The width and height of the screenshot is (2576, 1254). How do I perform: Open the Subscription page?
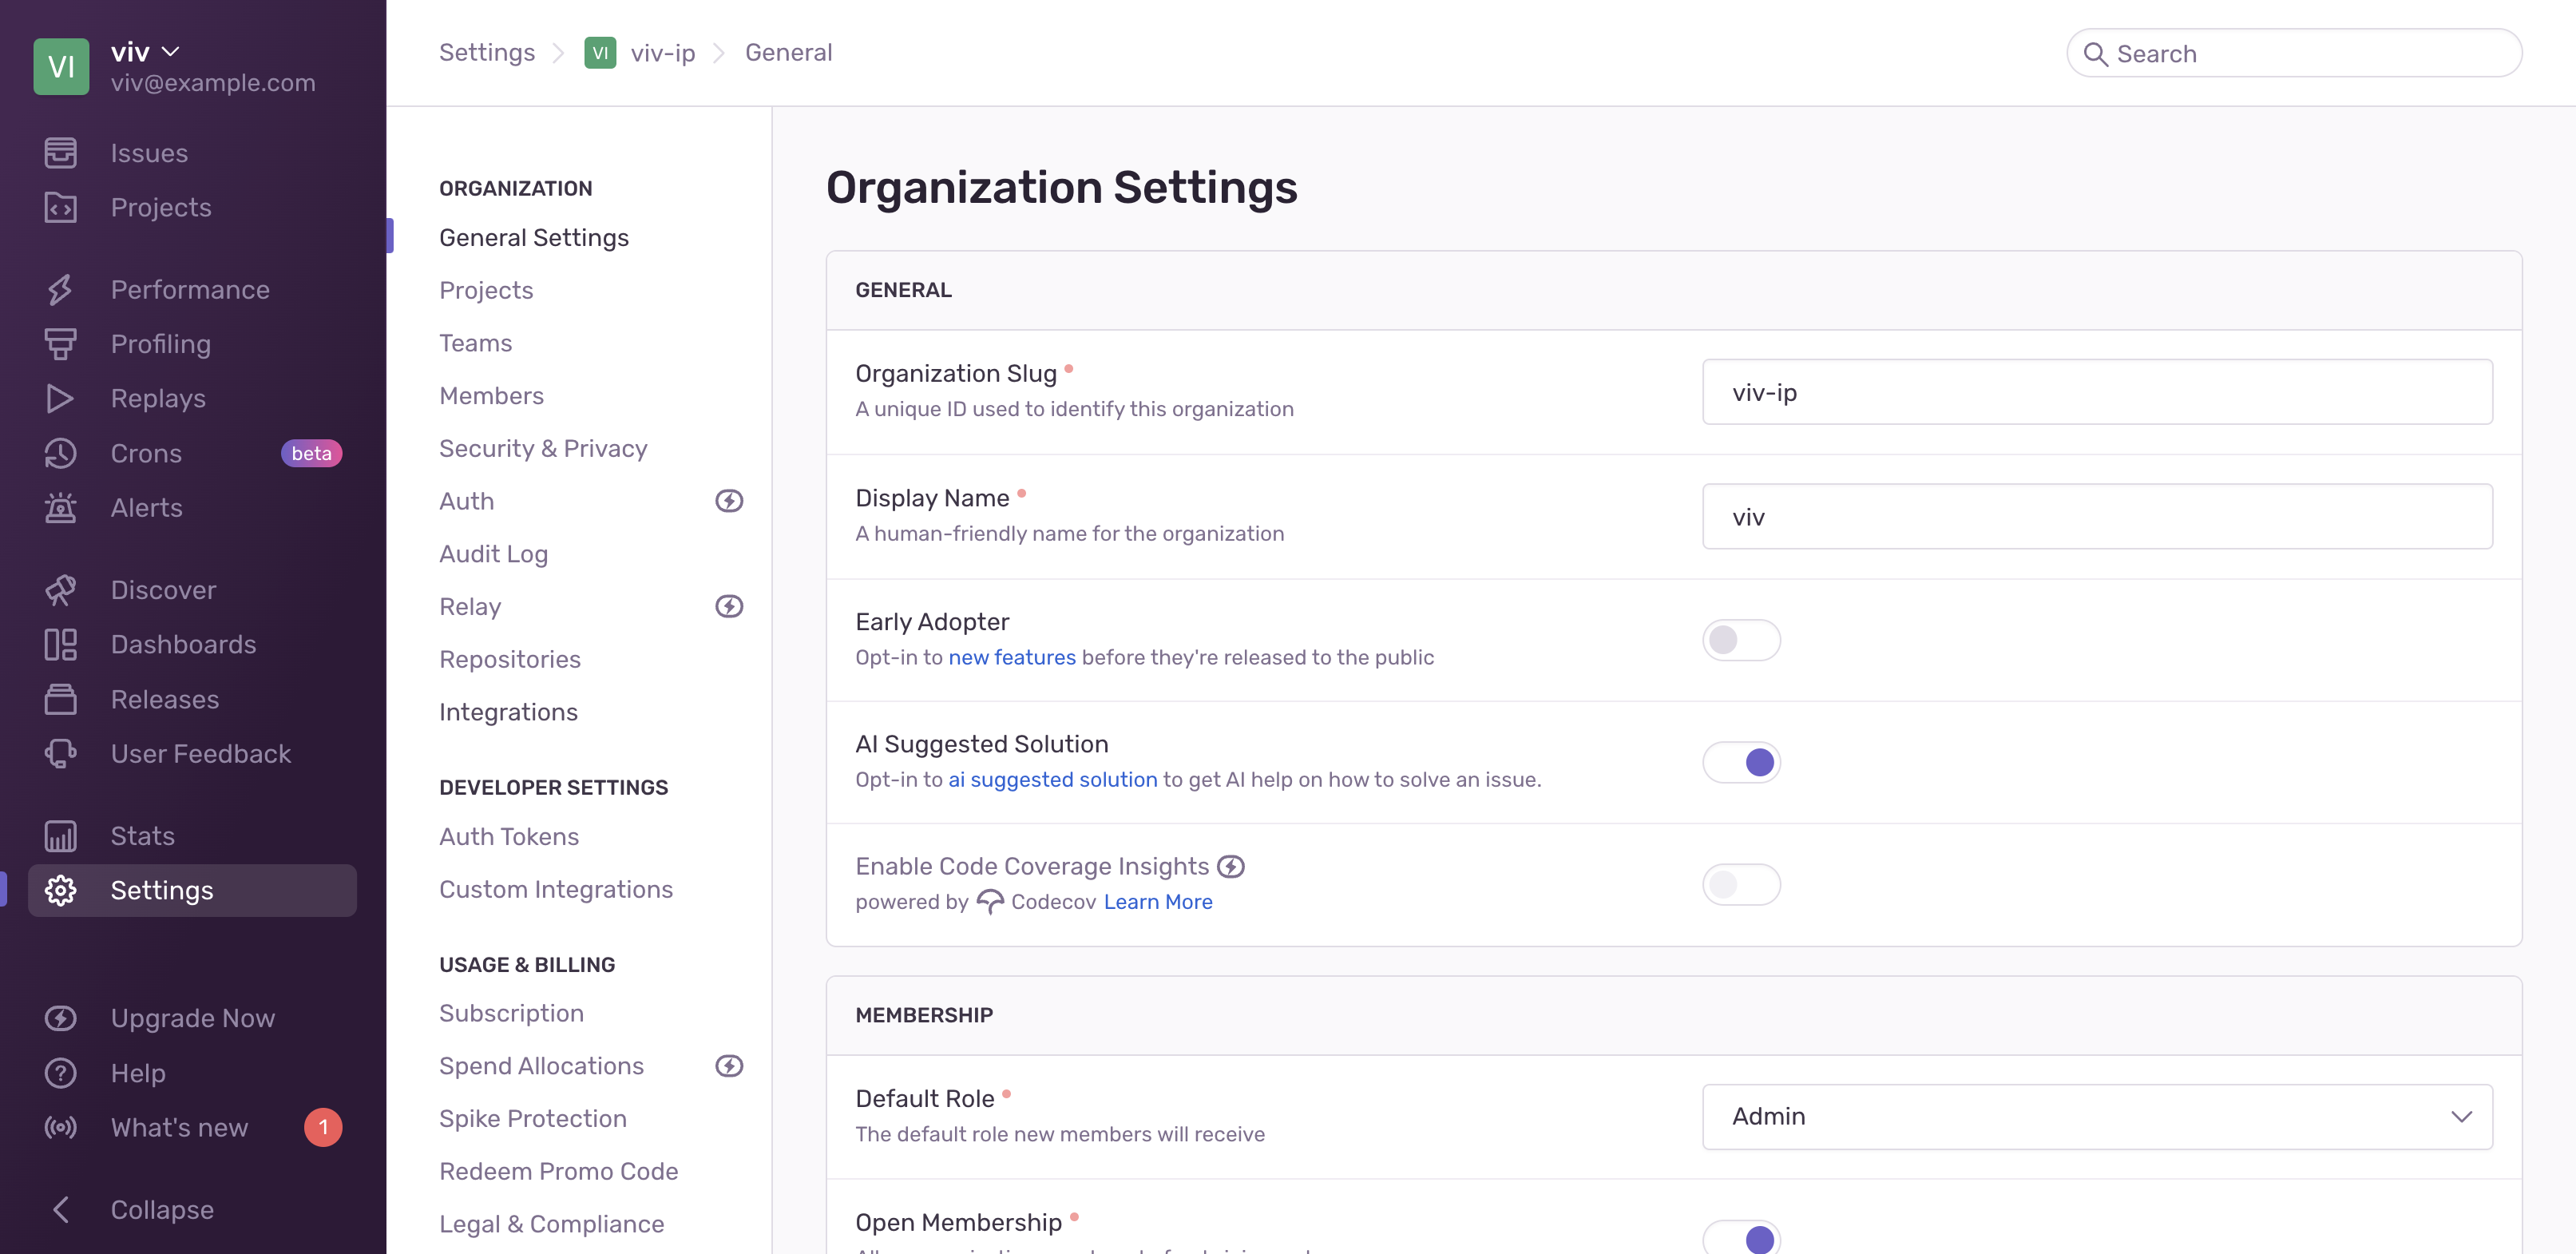[511, 1013]
